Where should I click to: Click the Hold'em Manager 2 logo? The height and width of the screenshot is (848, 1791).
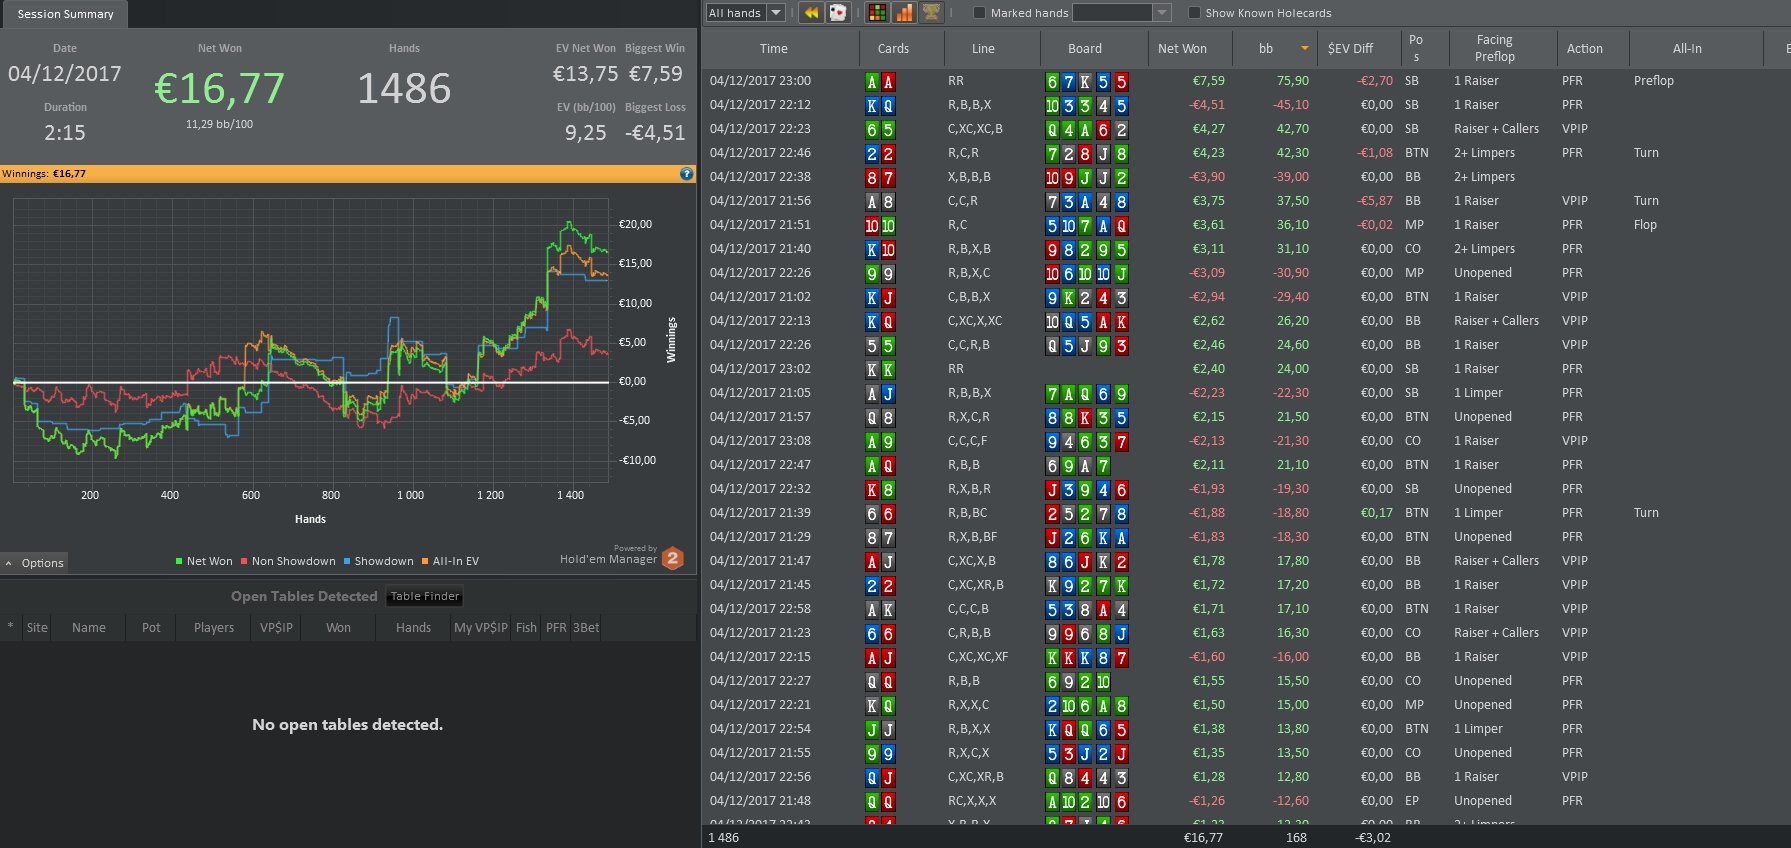[673, 558]
